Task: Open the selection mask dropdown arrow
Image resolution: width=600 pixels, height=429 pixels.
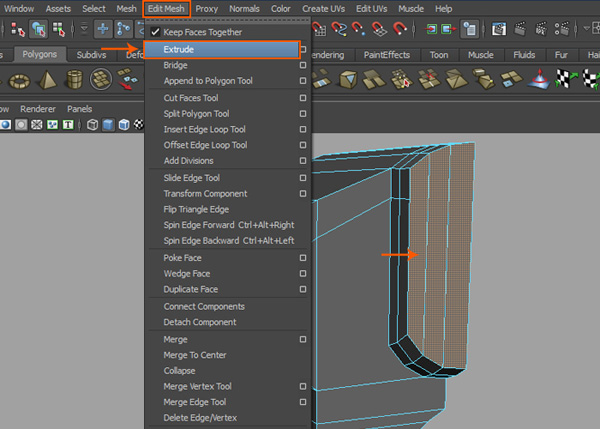Action: pyautogui.click(x=84, y=29)
